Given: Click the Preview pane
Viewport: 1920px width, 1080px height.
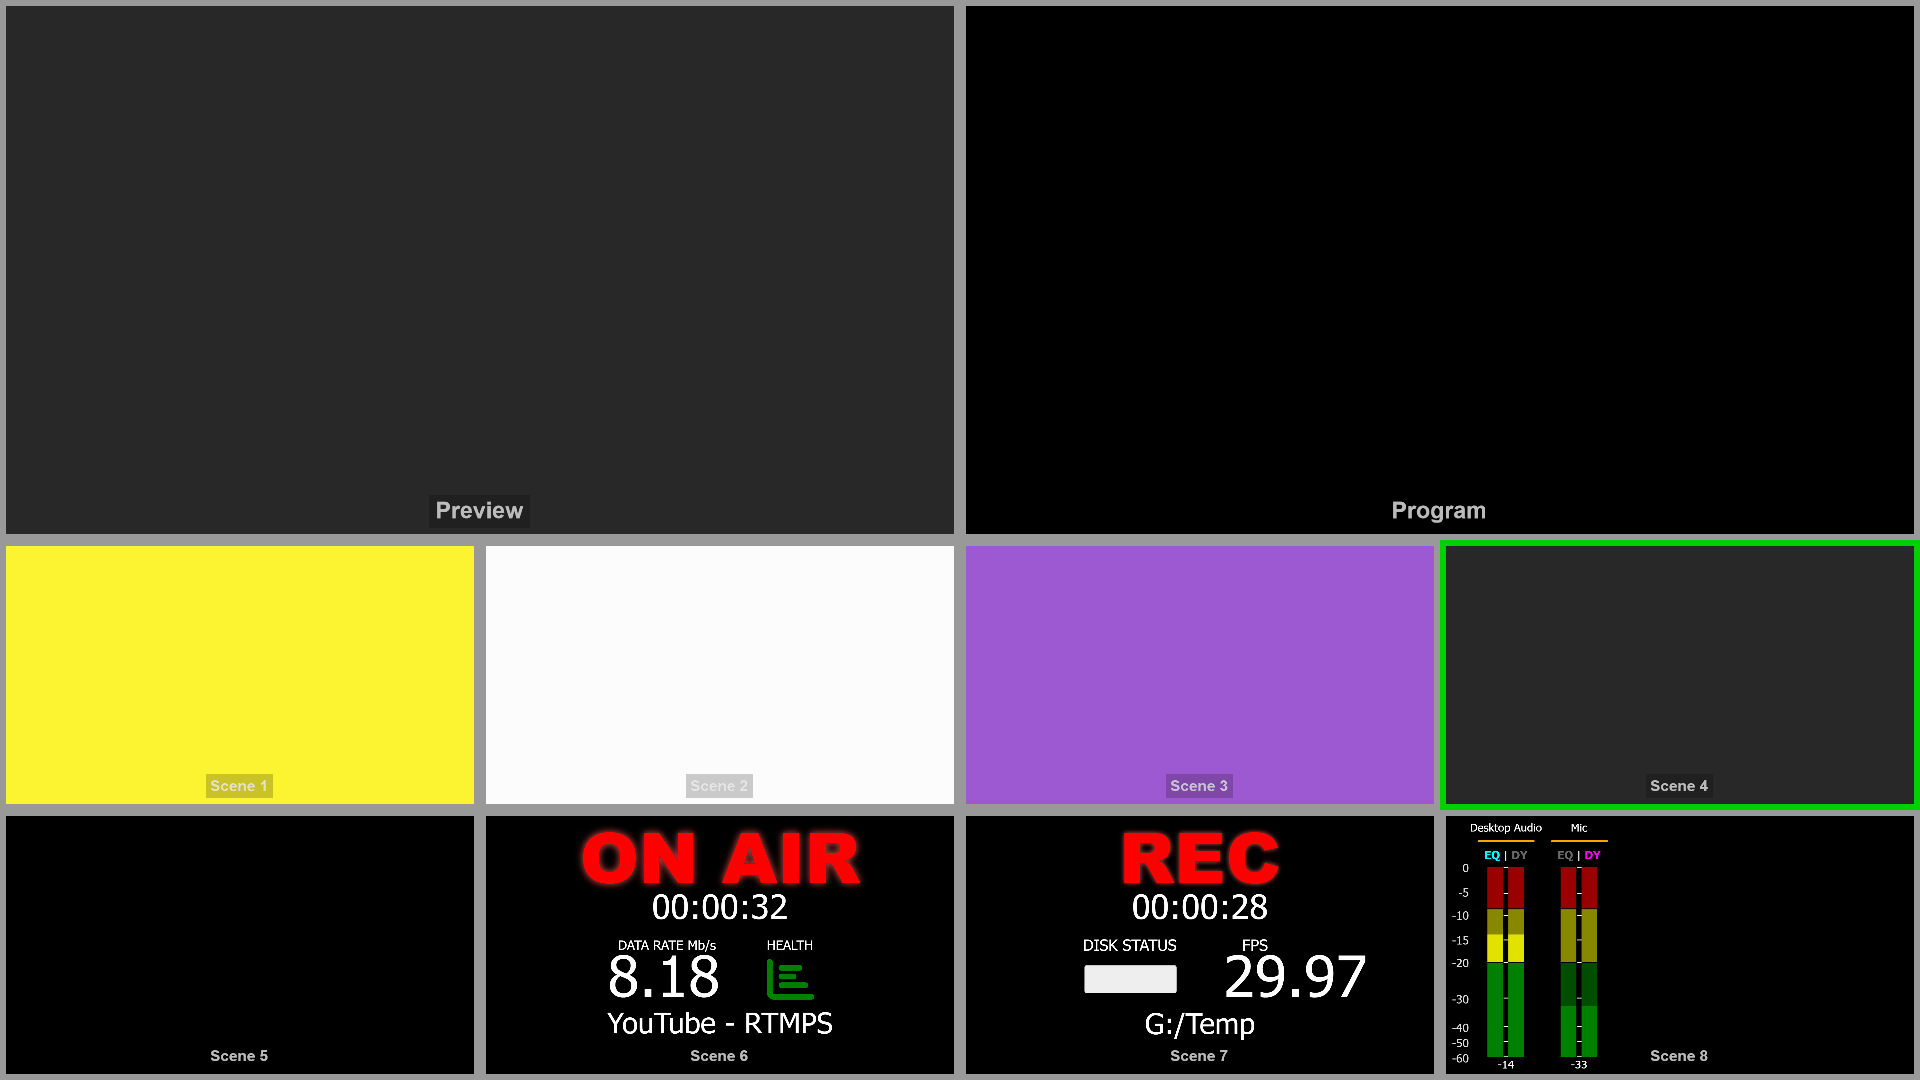Looking at the screenshot, I should 480,270.
